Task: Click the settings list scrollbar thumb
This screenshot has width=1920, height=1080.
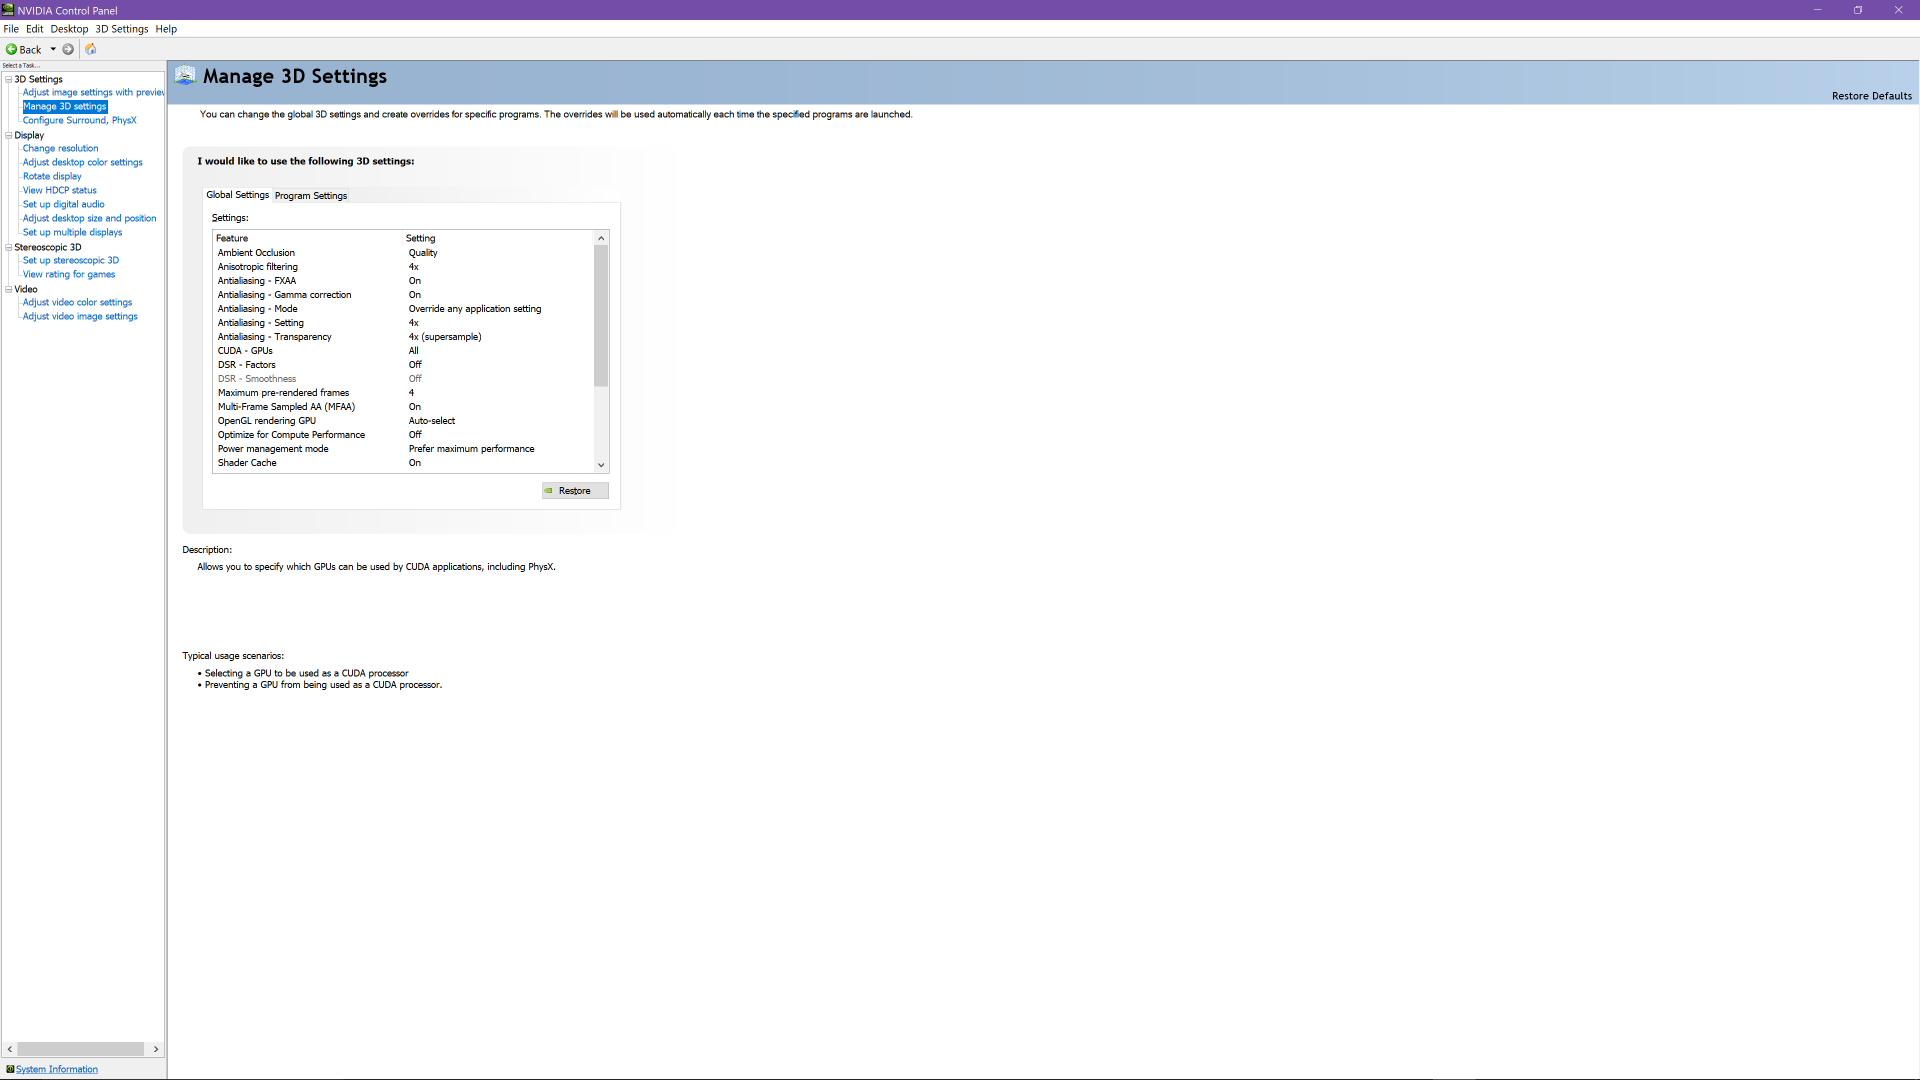Action: 601,316
